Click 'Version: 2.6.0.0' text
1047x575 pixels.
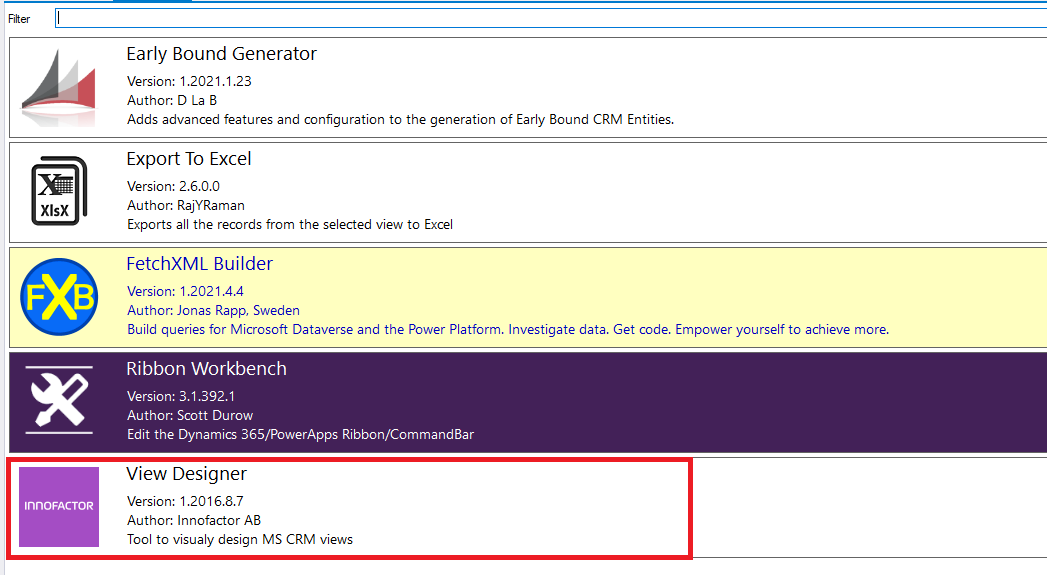coord(173,186)
